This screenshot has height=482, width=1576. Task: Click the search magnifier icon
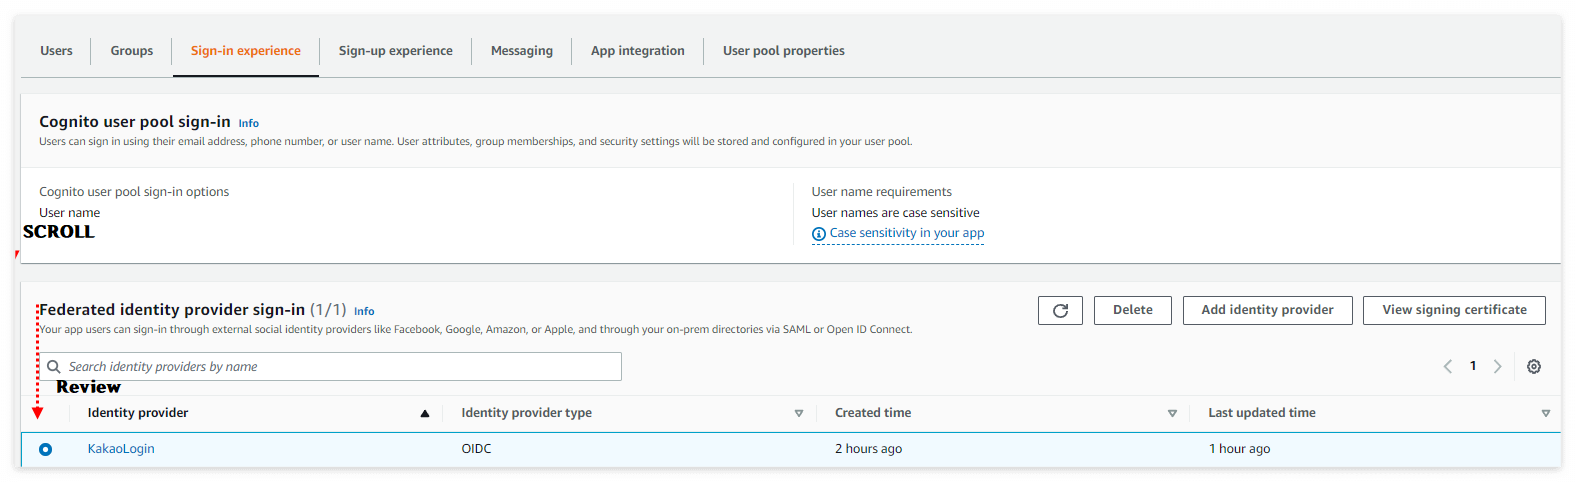point(54,367)
